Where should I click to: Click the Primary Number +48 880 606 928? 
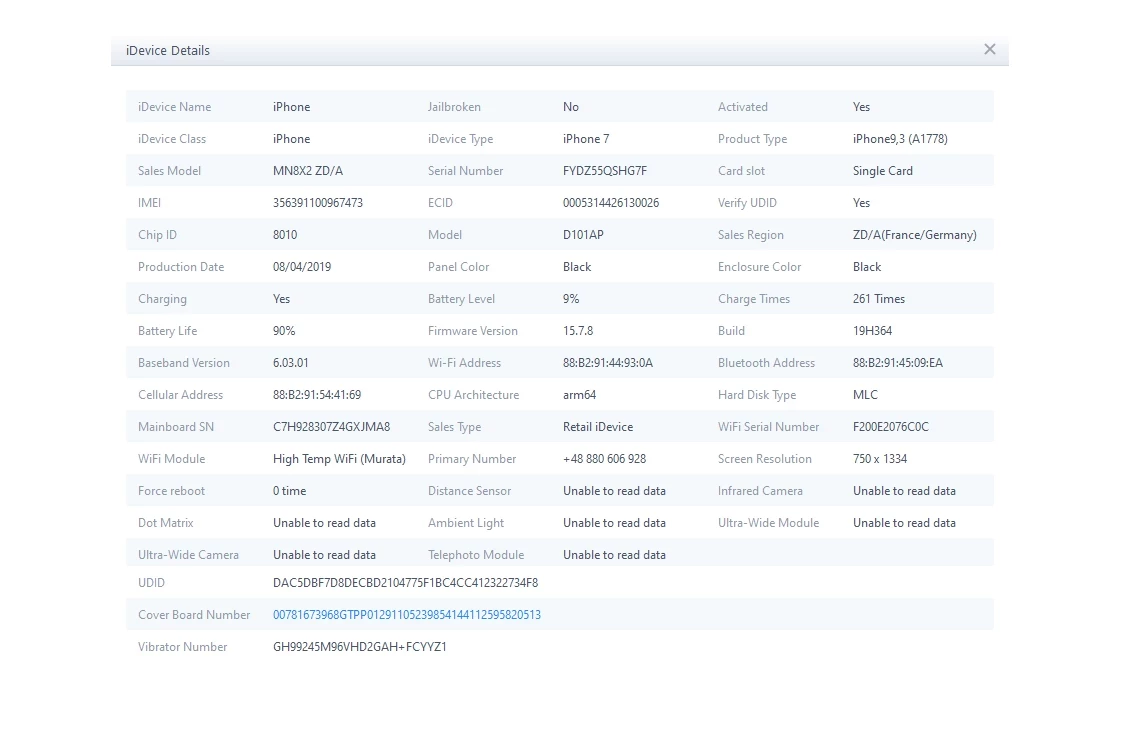click(604, 459)
